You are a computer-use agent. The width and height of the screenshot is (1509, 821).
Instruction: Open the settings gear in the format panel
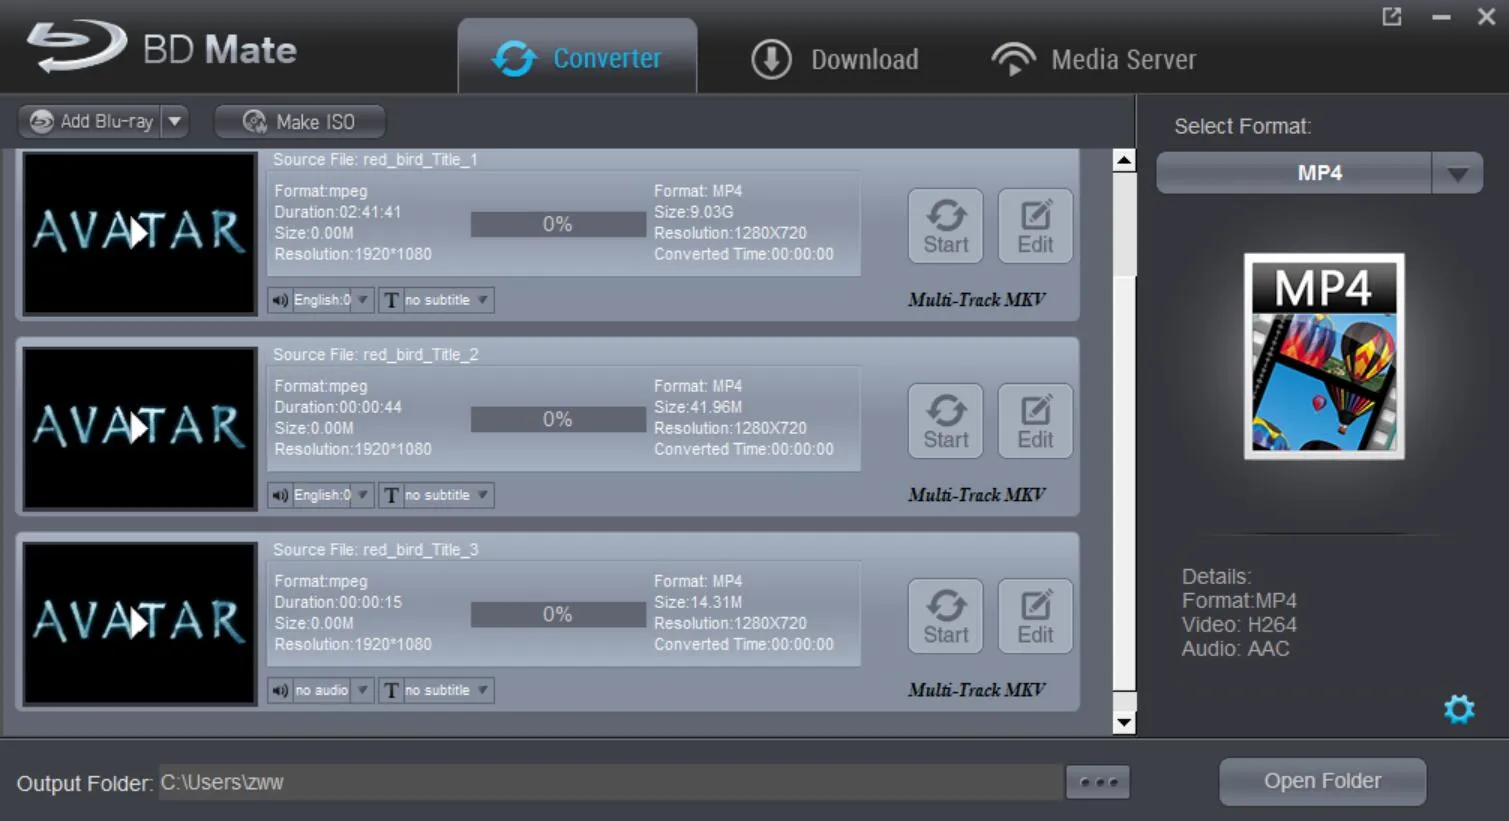tap(1459, 709)
